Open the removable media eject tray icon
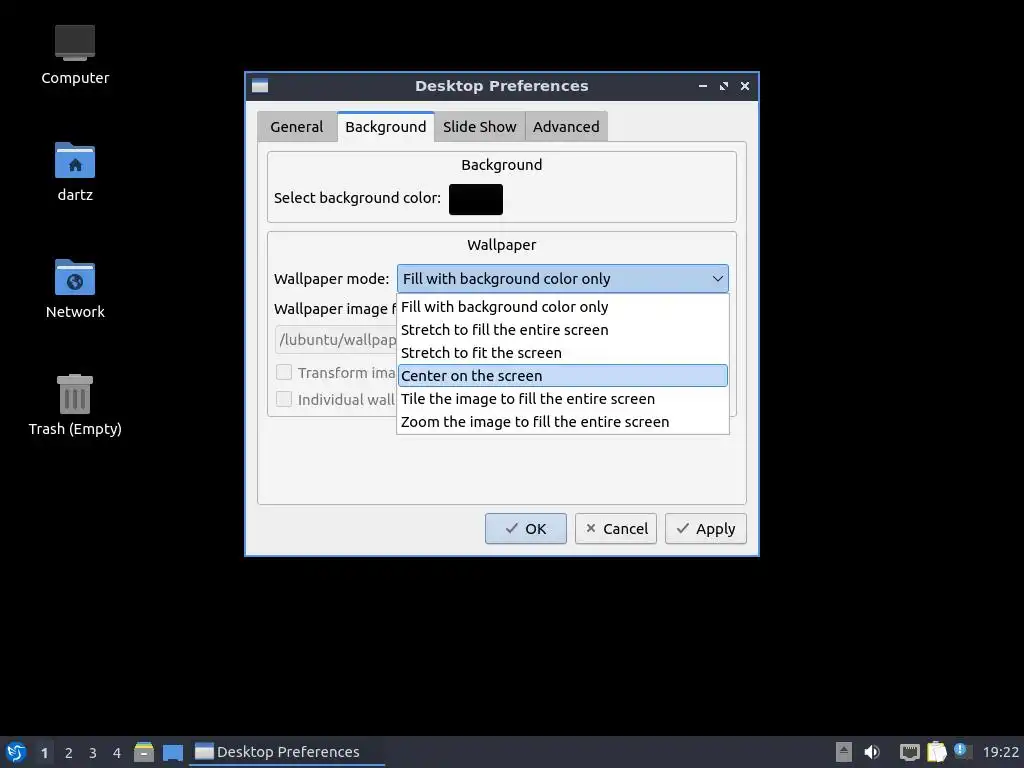 click(x=843, y=752)
